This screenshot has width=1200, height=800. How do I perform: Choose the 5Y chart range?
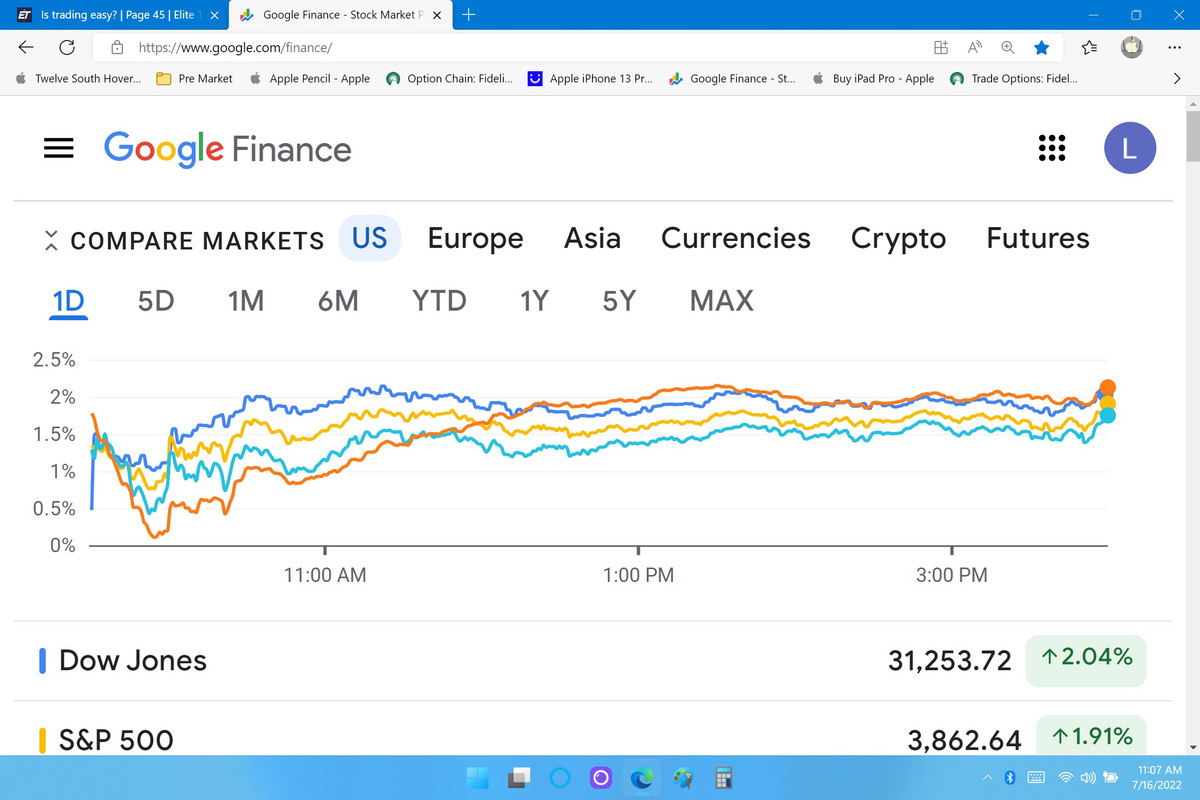(x=619, y=300)
